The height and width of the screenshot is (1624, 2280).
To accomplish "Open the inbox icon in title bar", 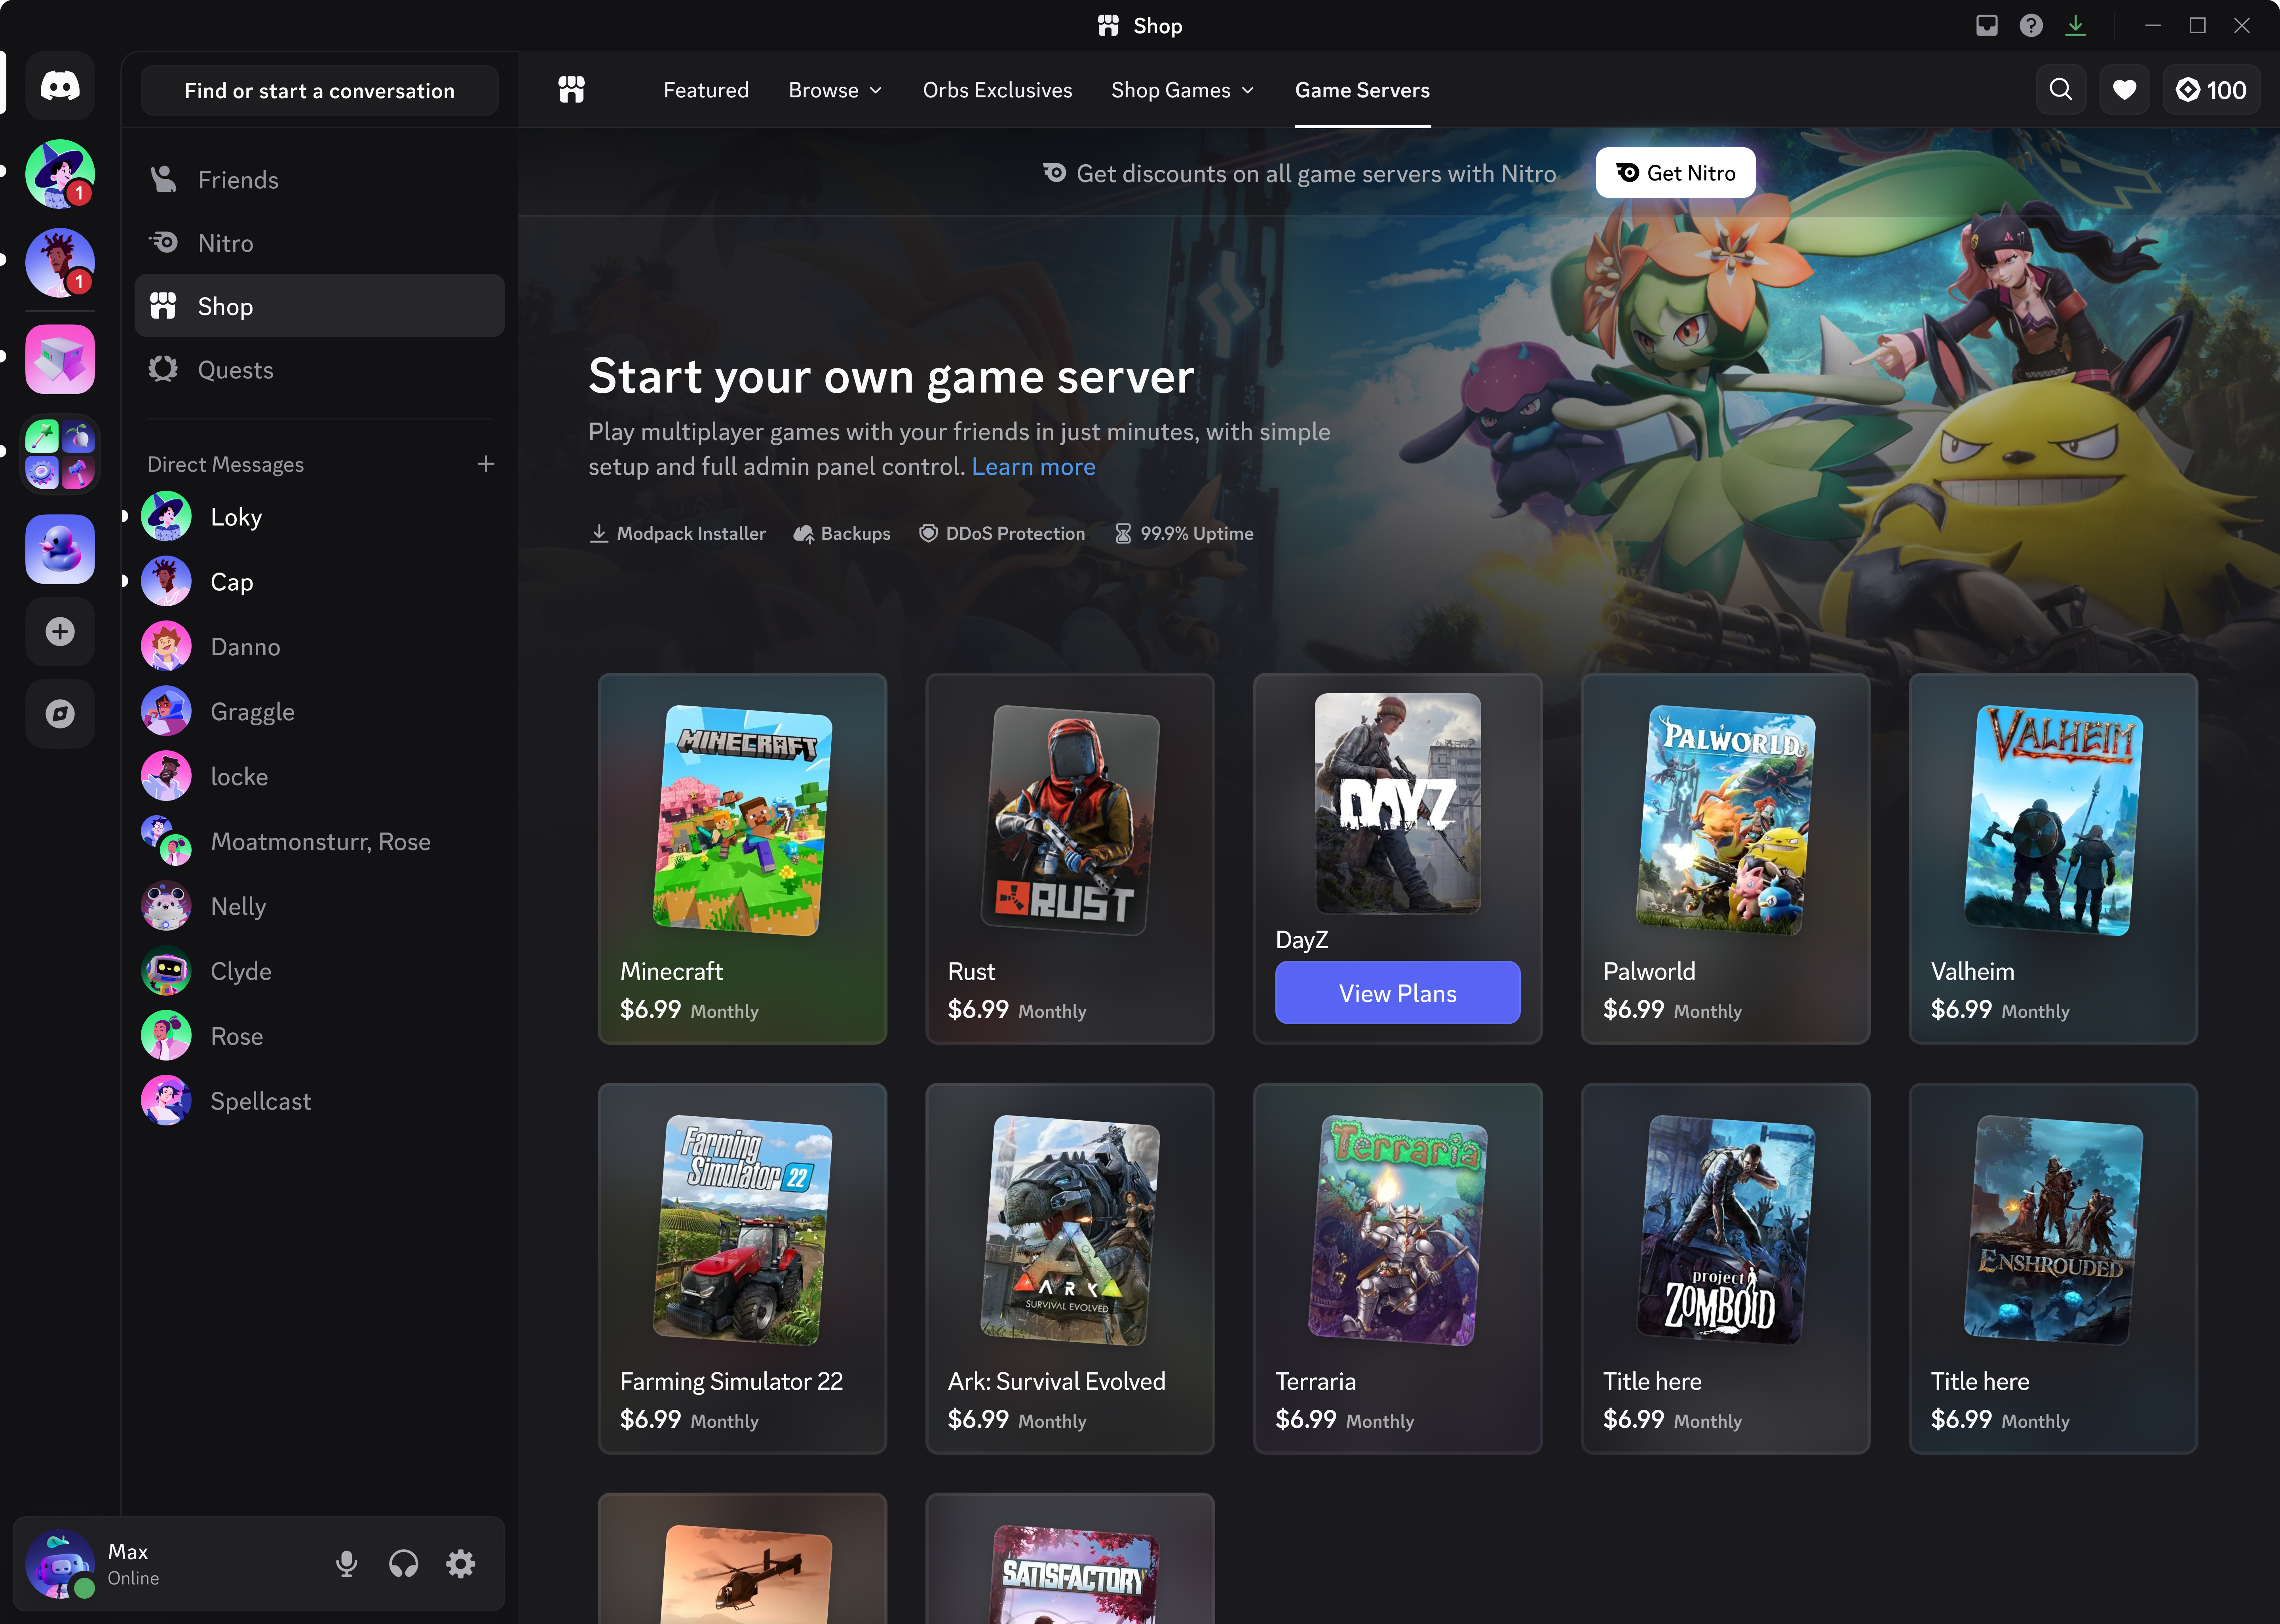I will pyautogui.click(x=1987, y=26).
